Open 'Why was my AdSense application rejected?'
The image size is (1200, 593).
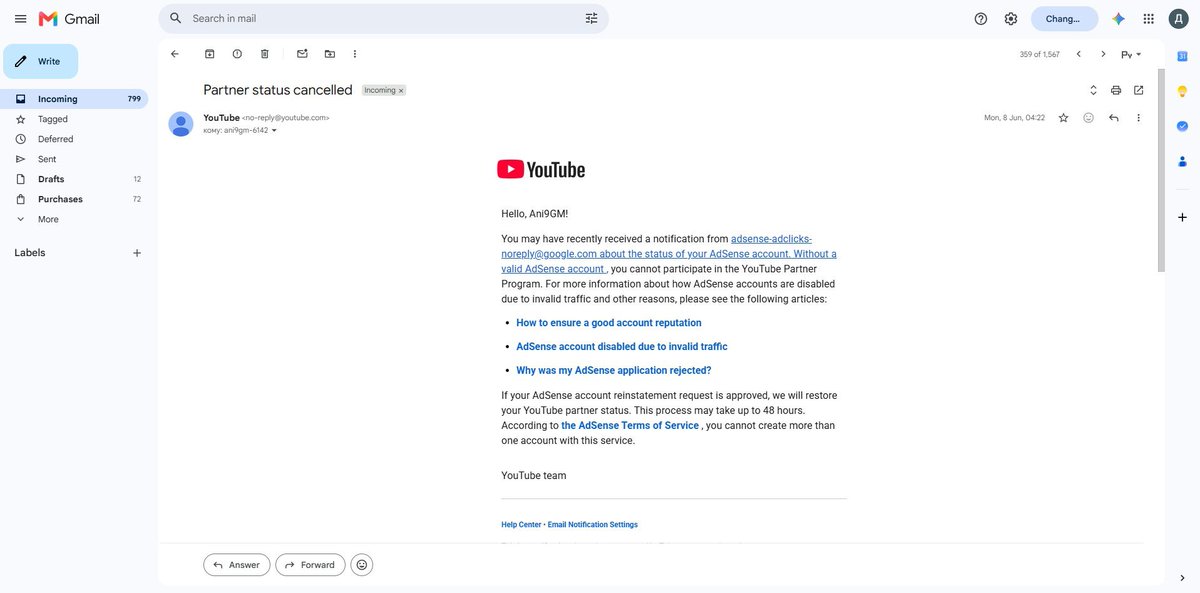(614, 370)
